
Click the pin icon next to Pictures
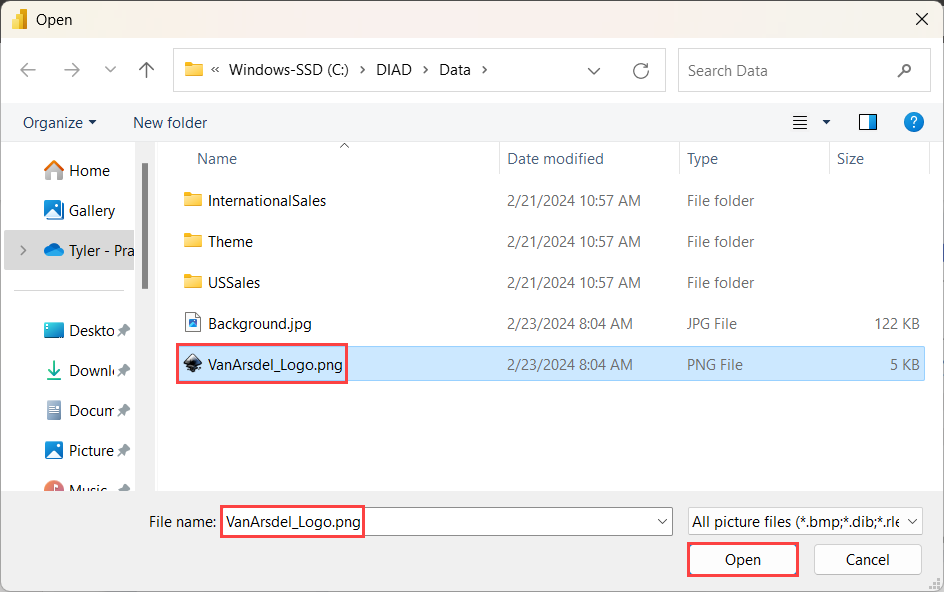(x=124, y=450)
